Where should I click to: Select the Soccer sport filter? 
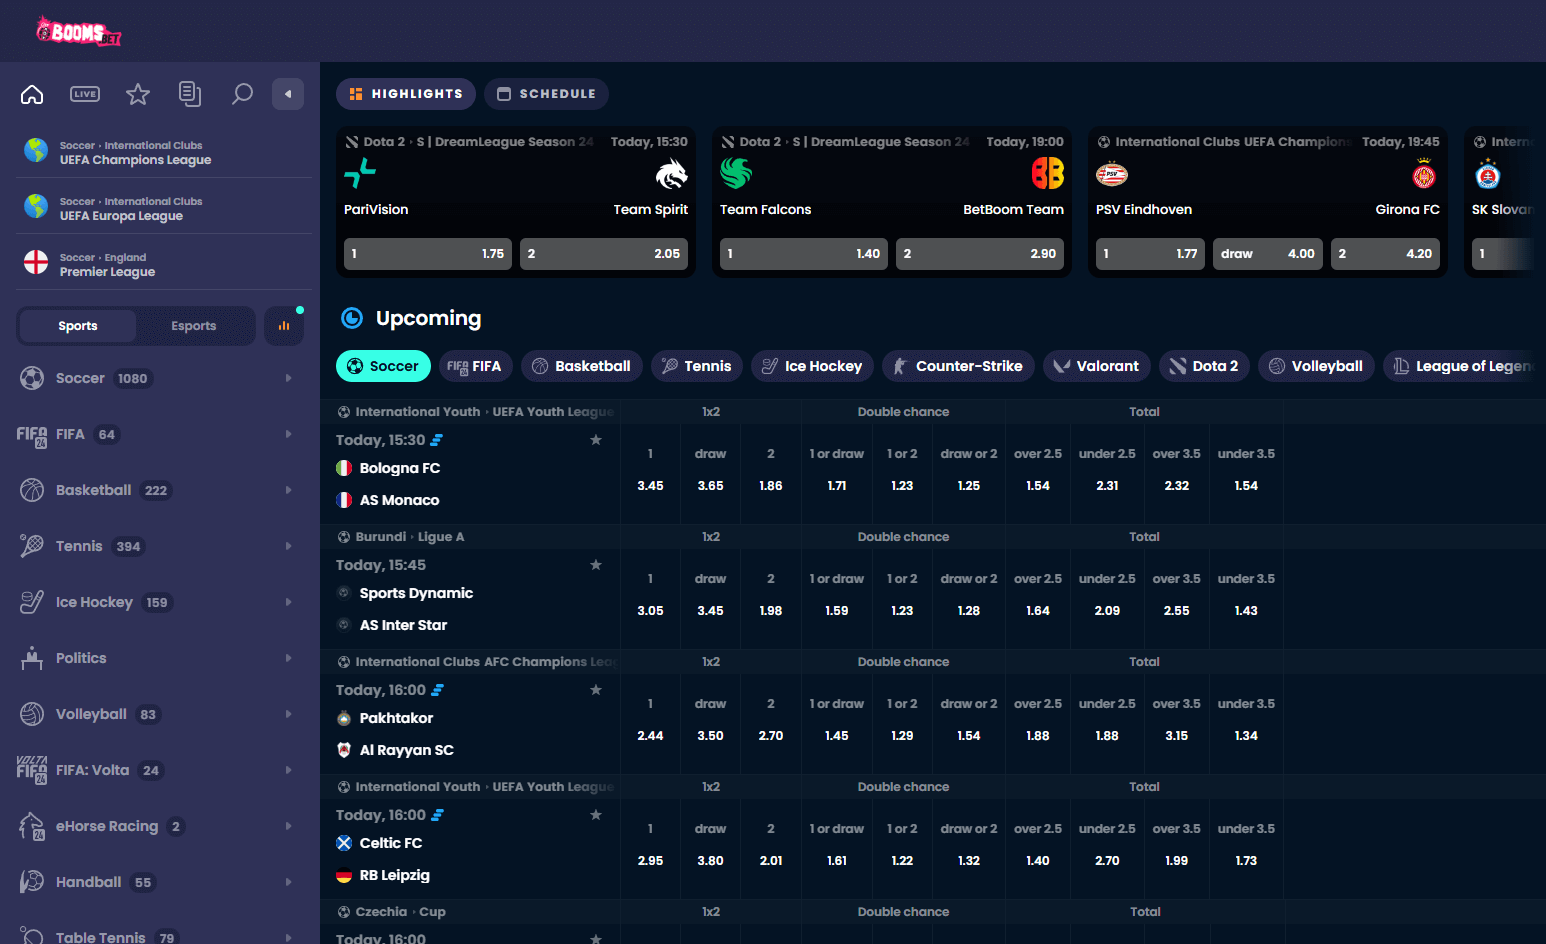coord(383,366)
